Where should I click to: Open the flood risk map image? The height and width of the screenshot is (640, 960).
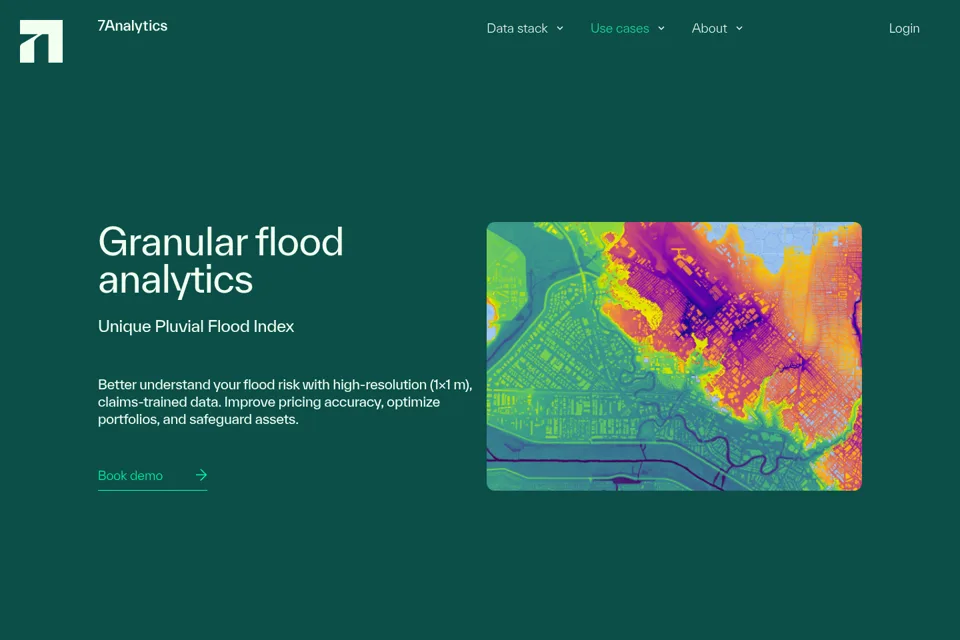coord(674,356)
